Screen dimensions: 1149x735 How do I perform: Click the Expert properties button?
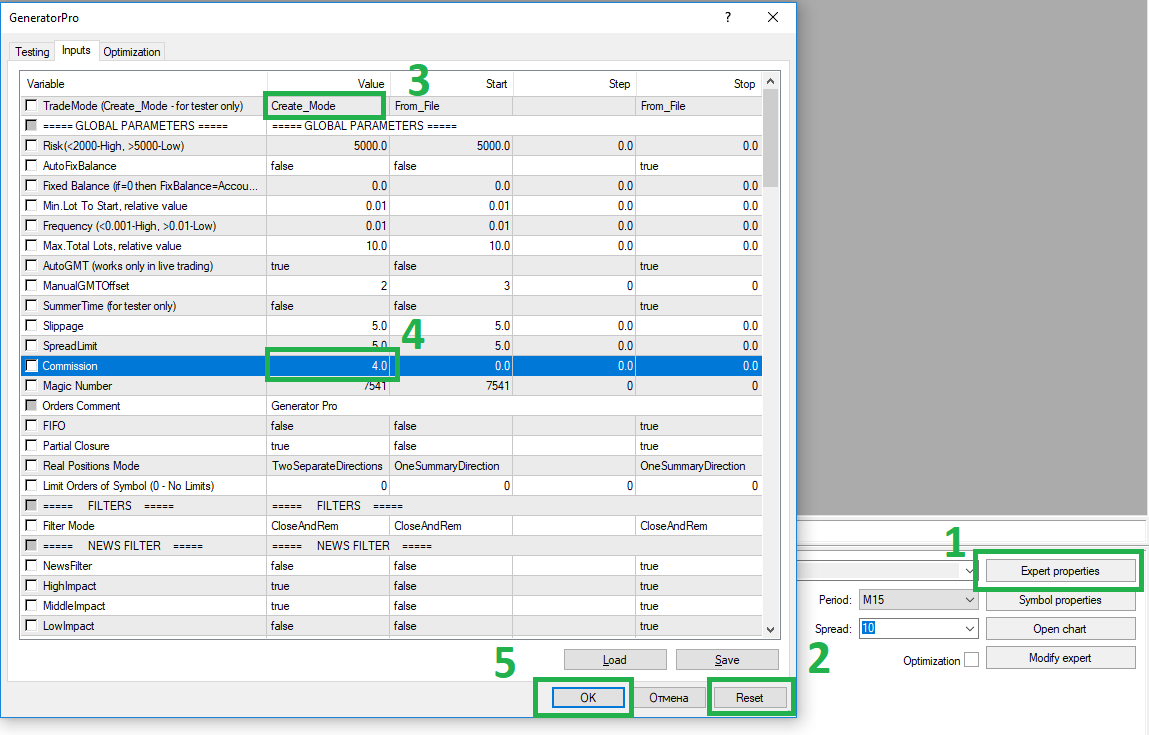point(1060,571)
